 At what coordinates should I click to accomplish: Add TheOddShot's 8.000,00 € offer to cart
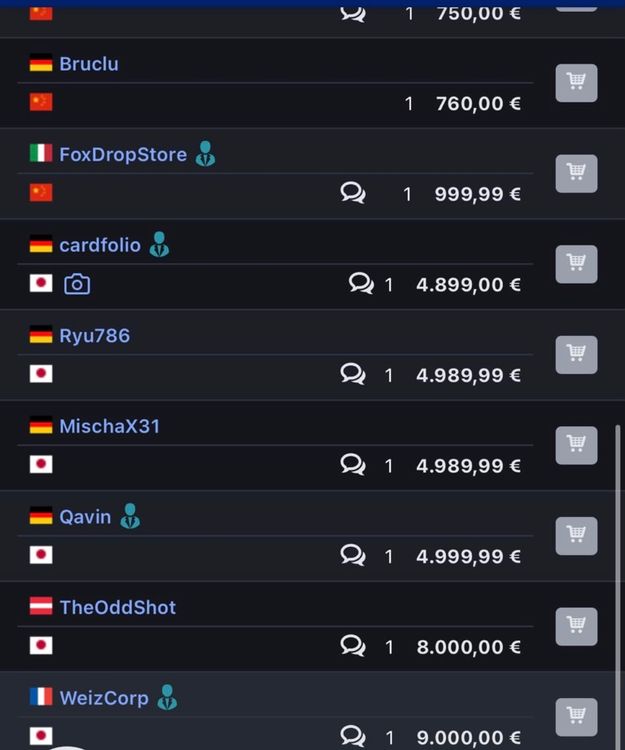(576, 627)
